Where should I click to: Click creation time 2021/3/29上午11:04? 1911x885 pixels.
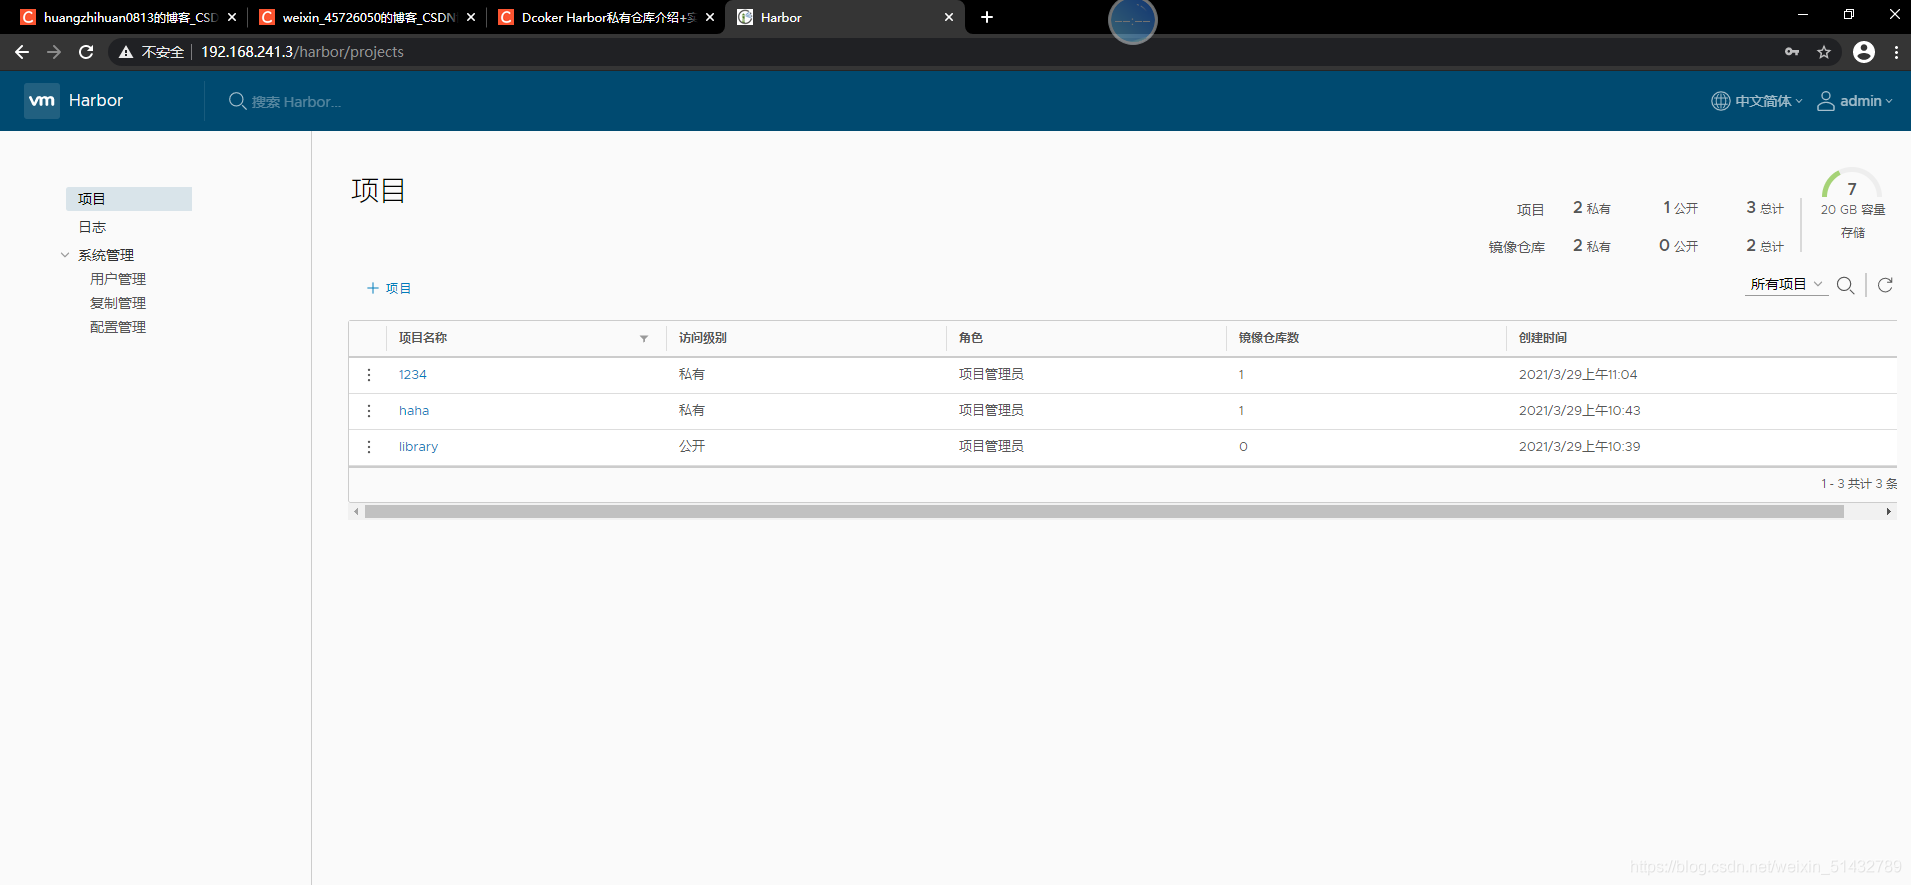coord(1578,375)
